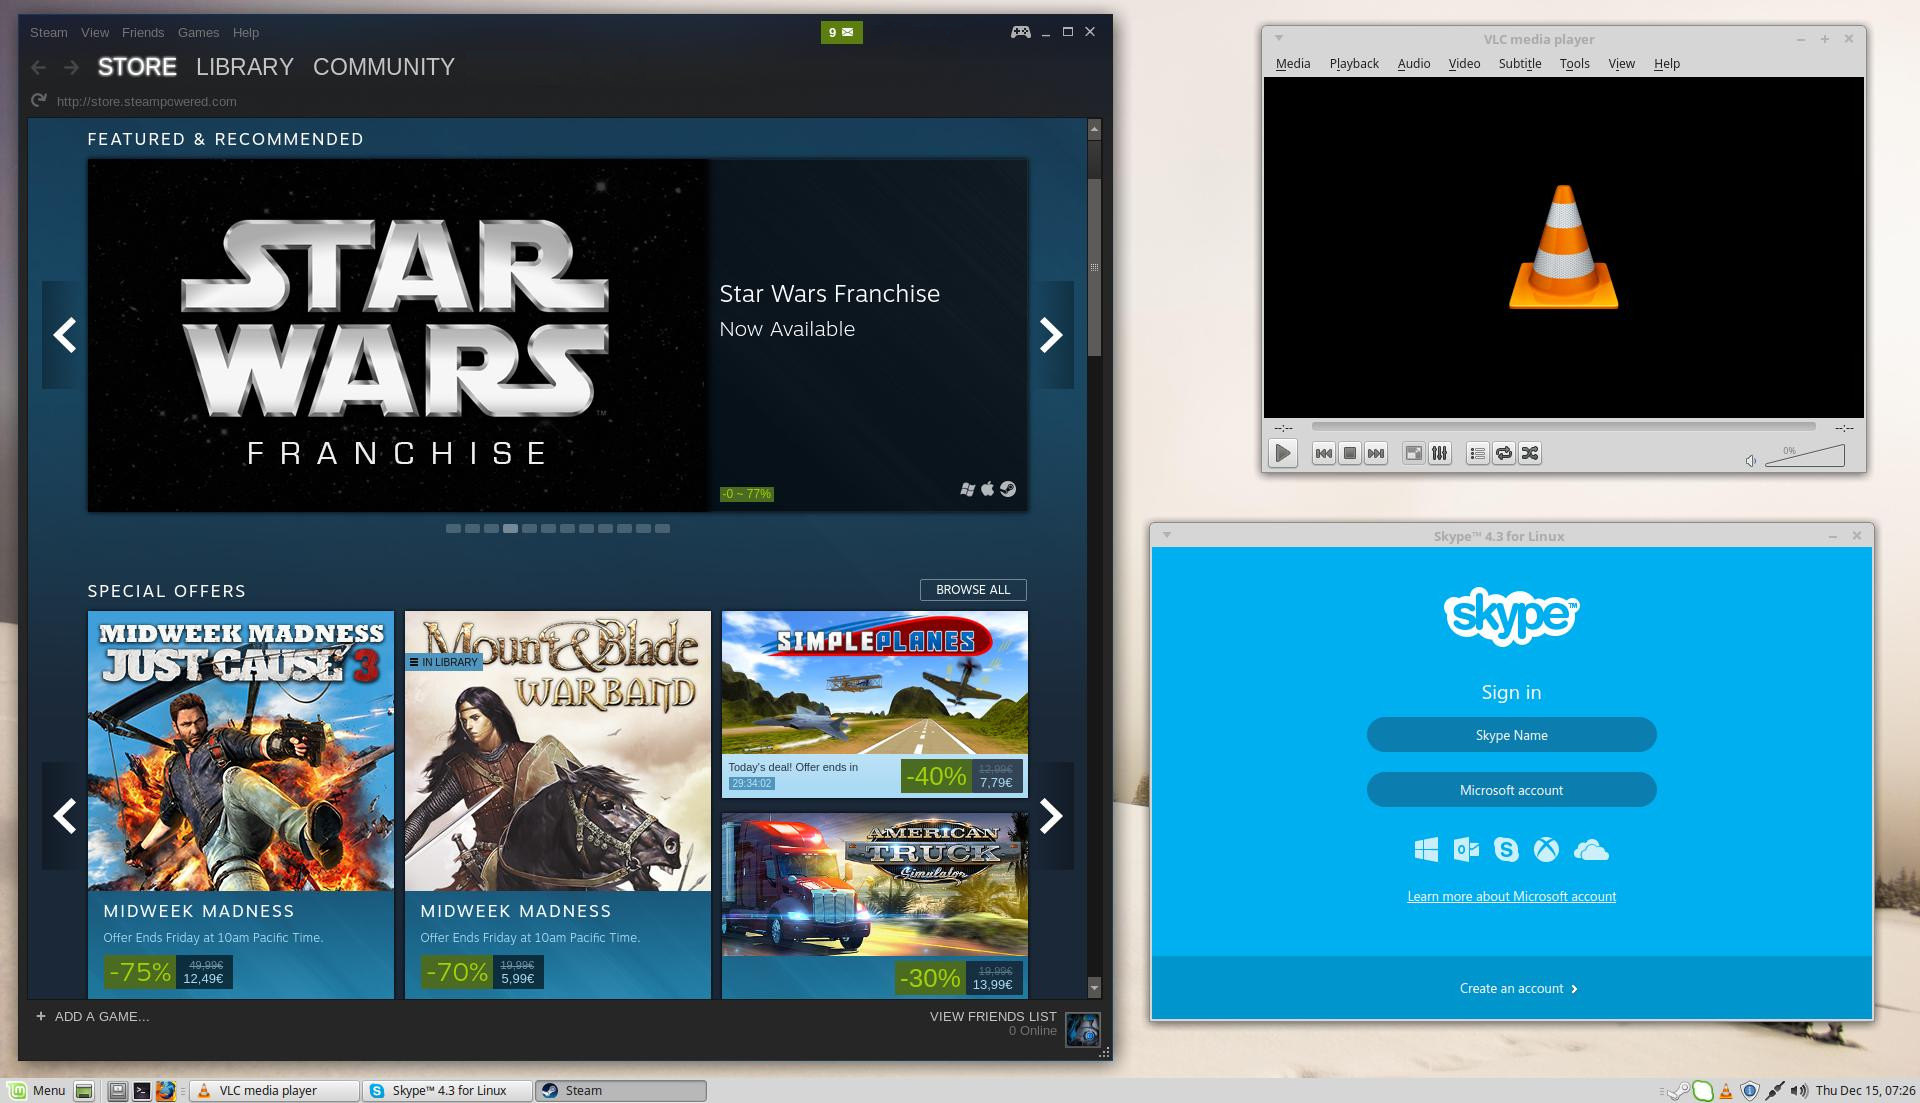Click Skype 'S' icon in services row
Image resolution: width=1920 pixels, height=1103 pixels.
(1506, 850)
